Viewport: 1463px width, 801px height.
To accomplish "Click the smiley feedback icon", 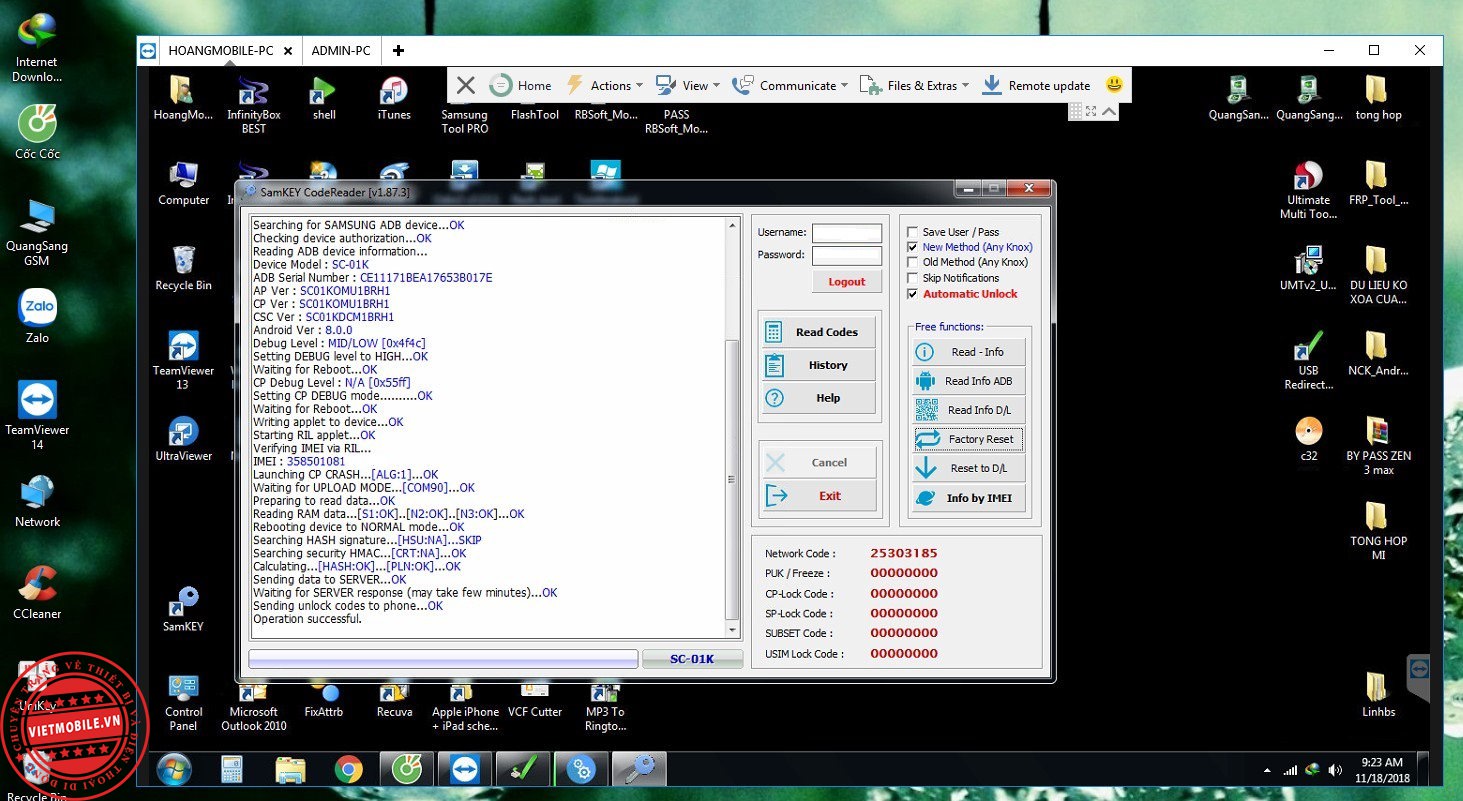I will click(1114, 85).
